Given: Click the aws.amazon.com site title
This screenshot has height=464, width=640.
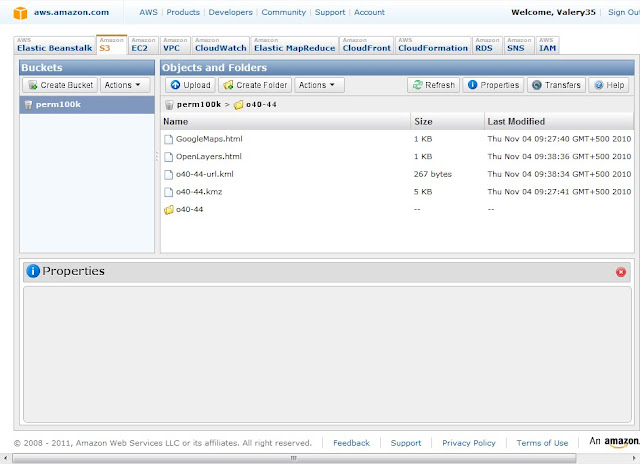Looking at the screenshot, I should pyautogui.click(x=71, y=12).
